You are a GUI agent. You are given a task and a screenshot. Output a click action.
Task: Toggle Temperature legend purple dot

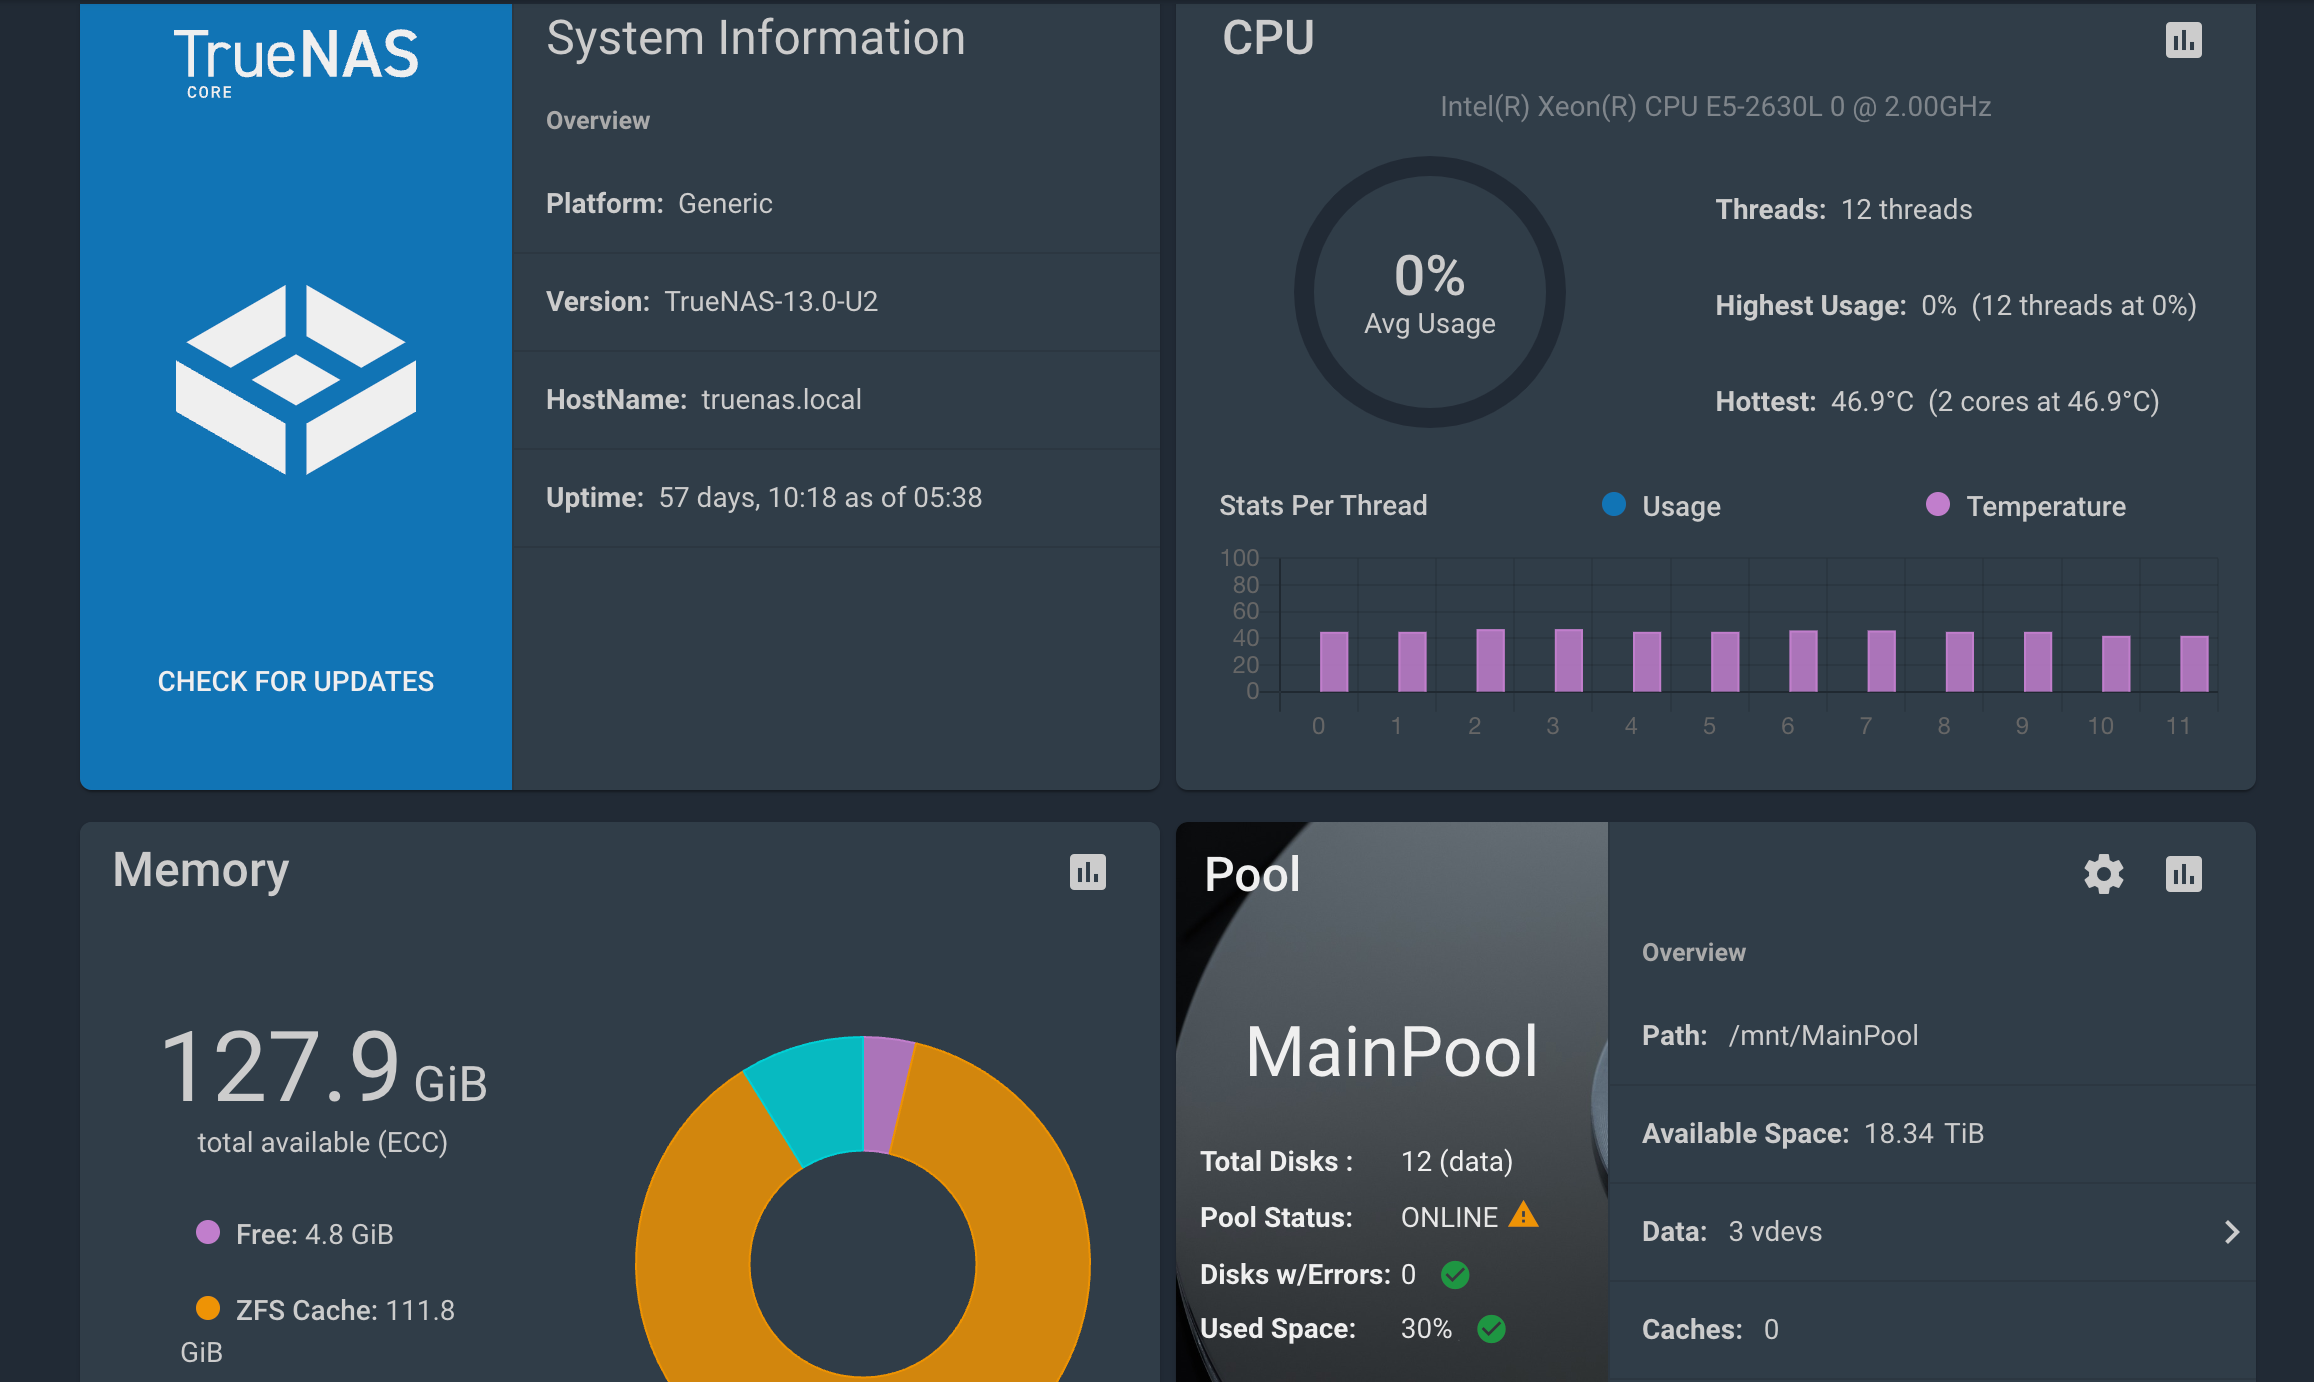(1938, 504)
